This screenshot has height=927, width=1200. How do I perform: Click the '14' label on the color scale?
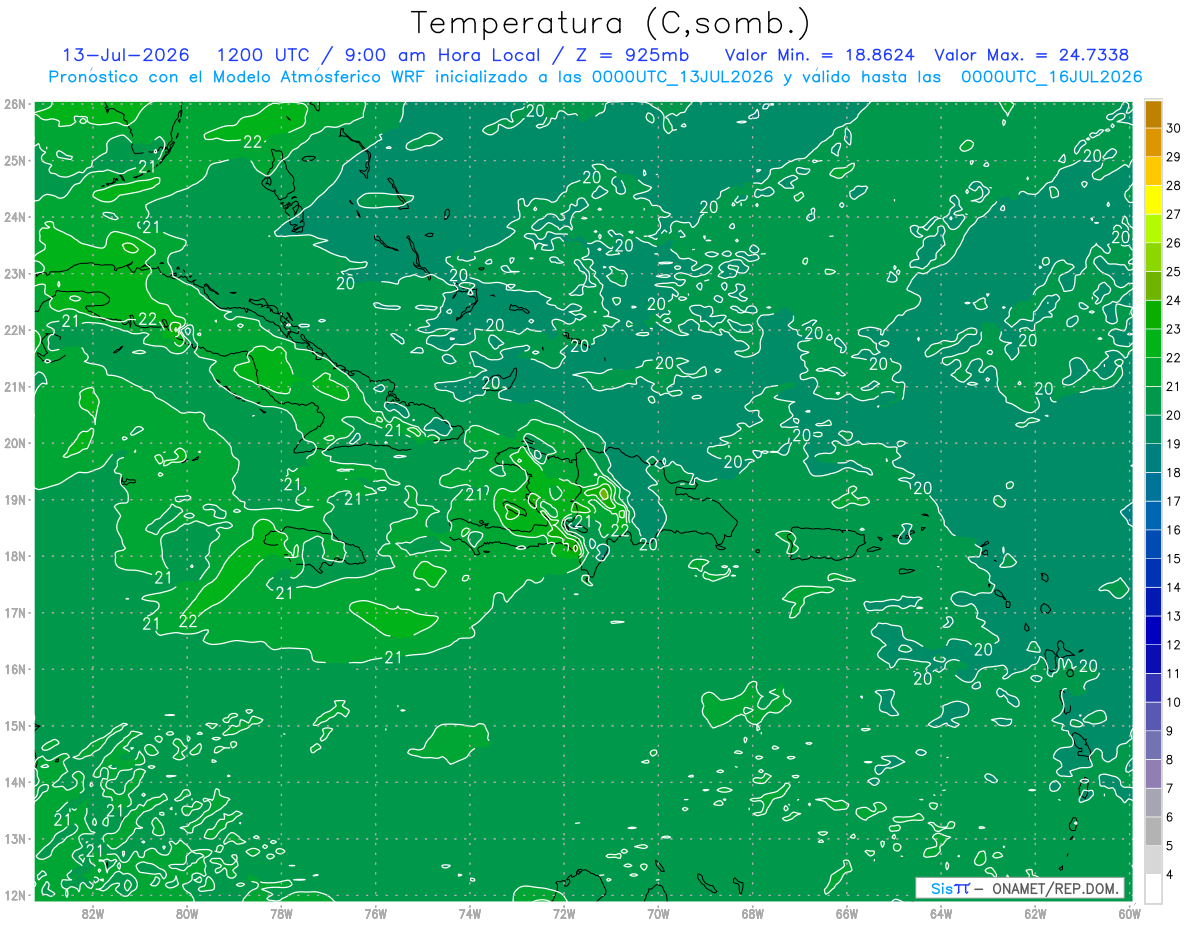tap(1174, 587)
